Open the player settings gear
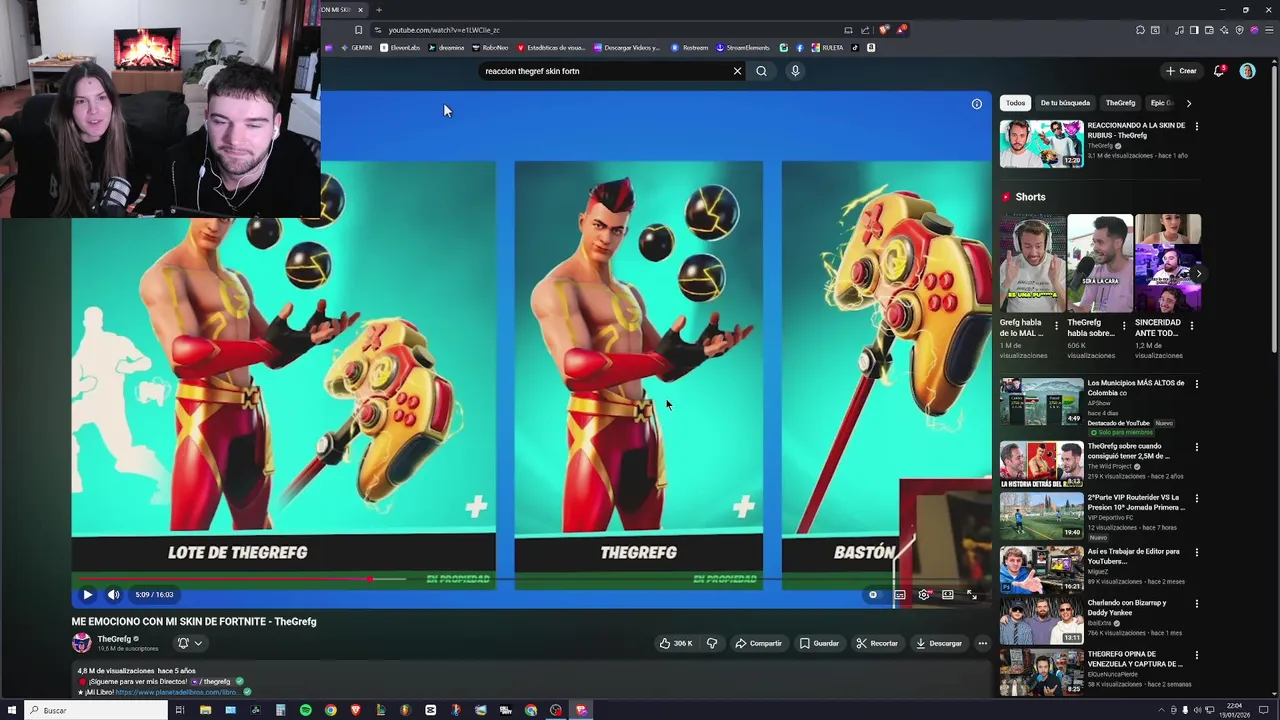 [924, 594]
